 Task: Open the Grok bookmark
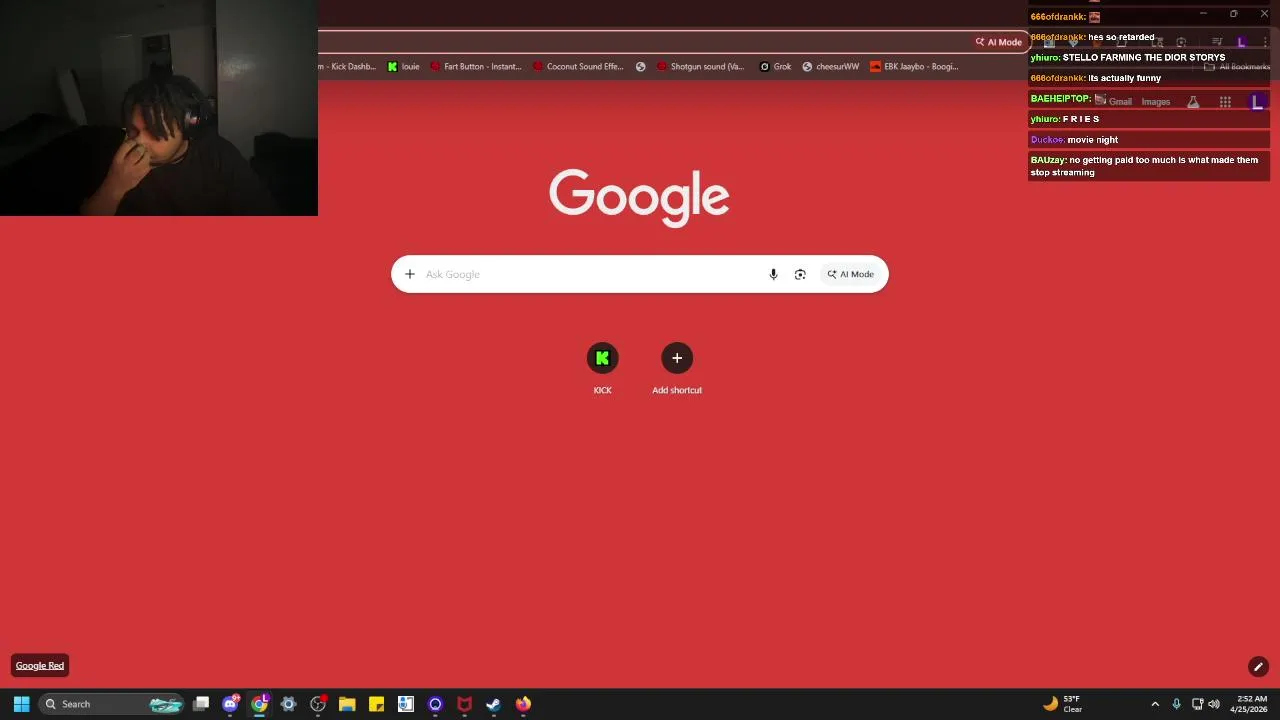point(775,67)
